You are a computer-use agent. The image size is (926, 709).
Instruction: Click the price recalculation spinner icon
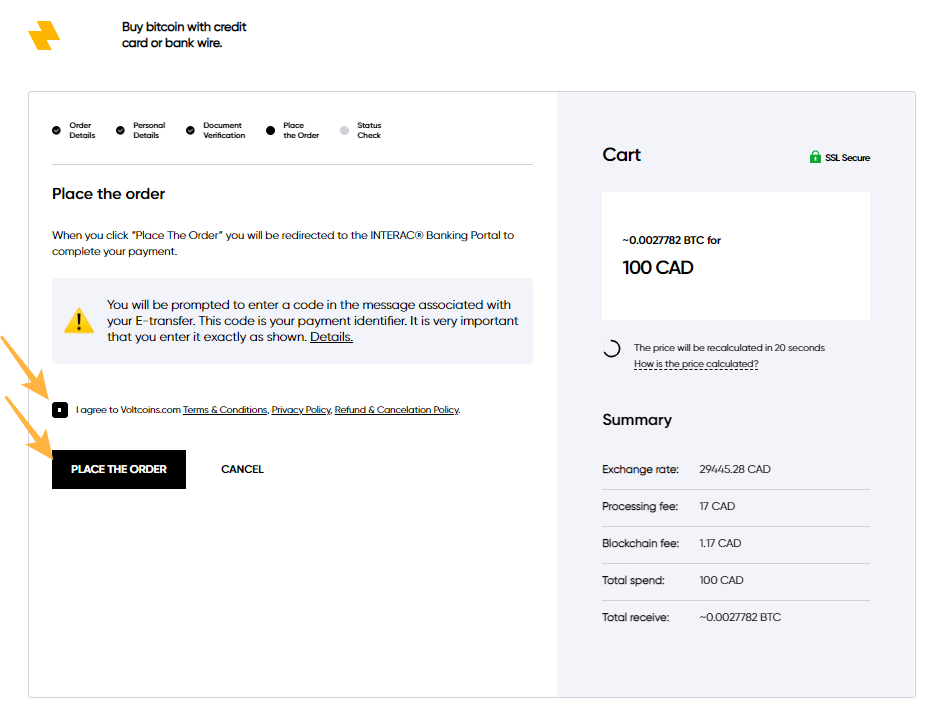pos(612,349)
